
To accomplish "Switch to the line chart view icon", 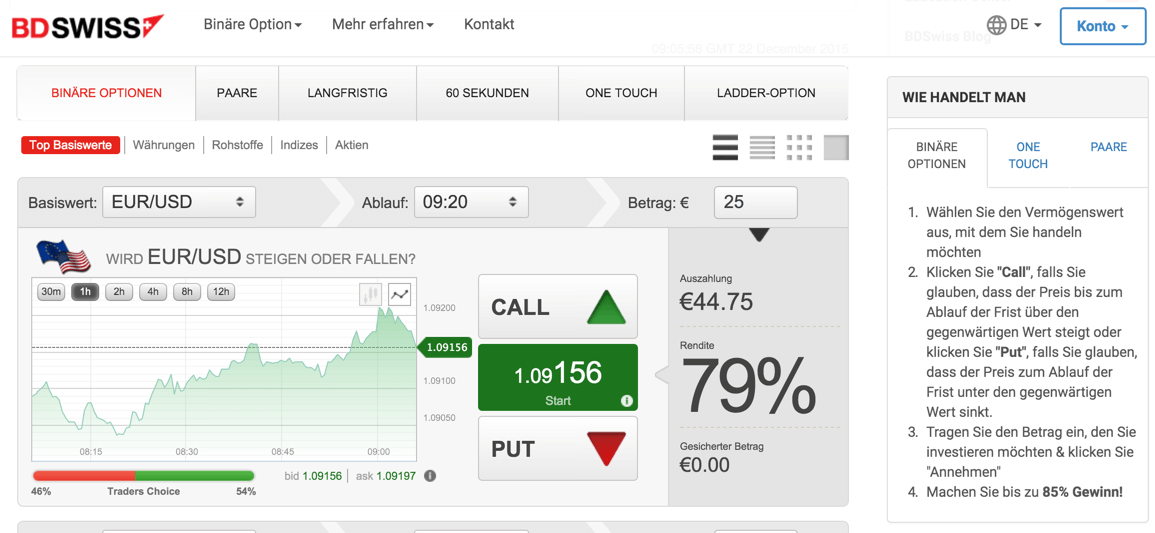I will (399, 294).
